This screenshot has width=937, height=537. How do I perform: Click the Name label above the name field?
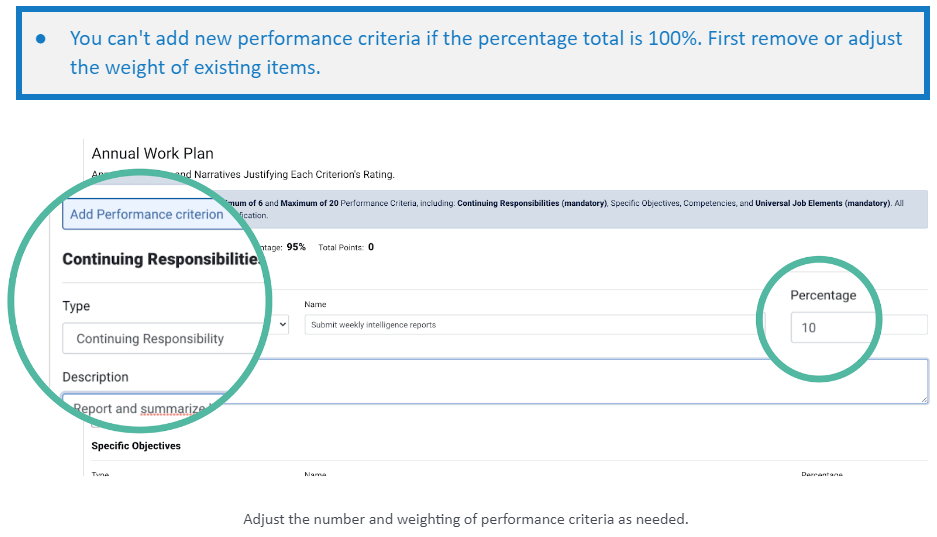(x=315, y=305)
